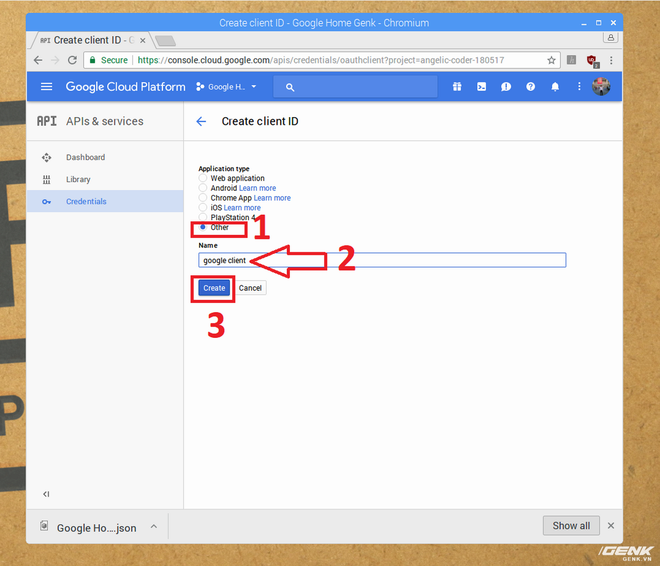
Task: Open the Google H.. project selector dropdown
Action: pos(226,87)
